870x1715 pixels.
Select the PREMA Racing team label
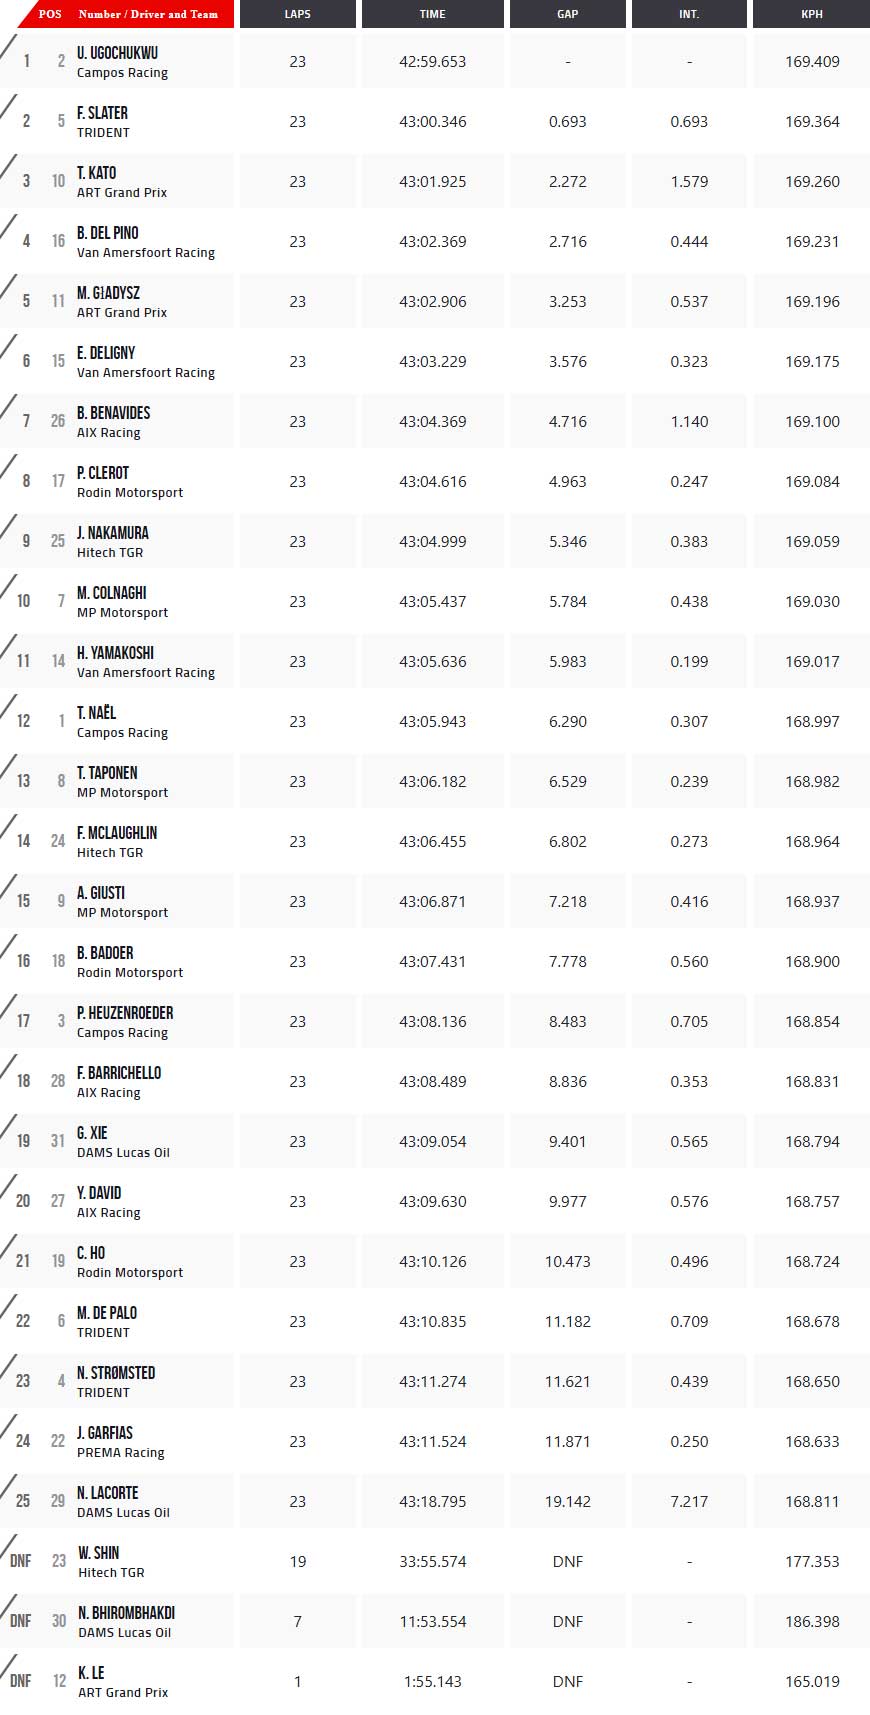(x=121, y=1452)
